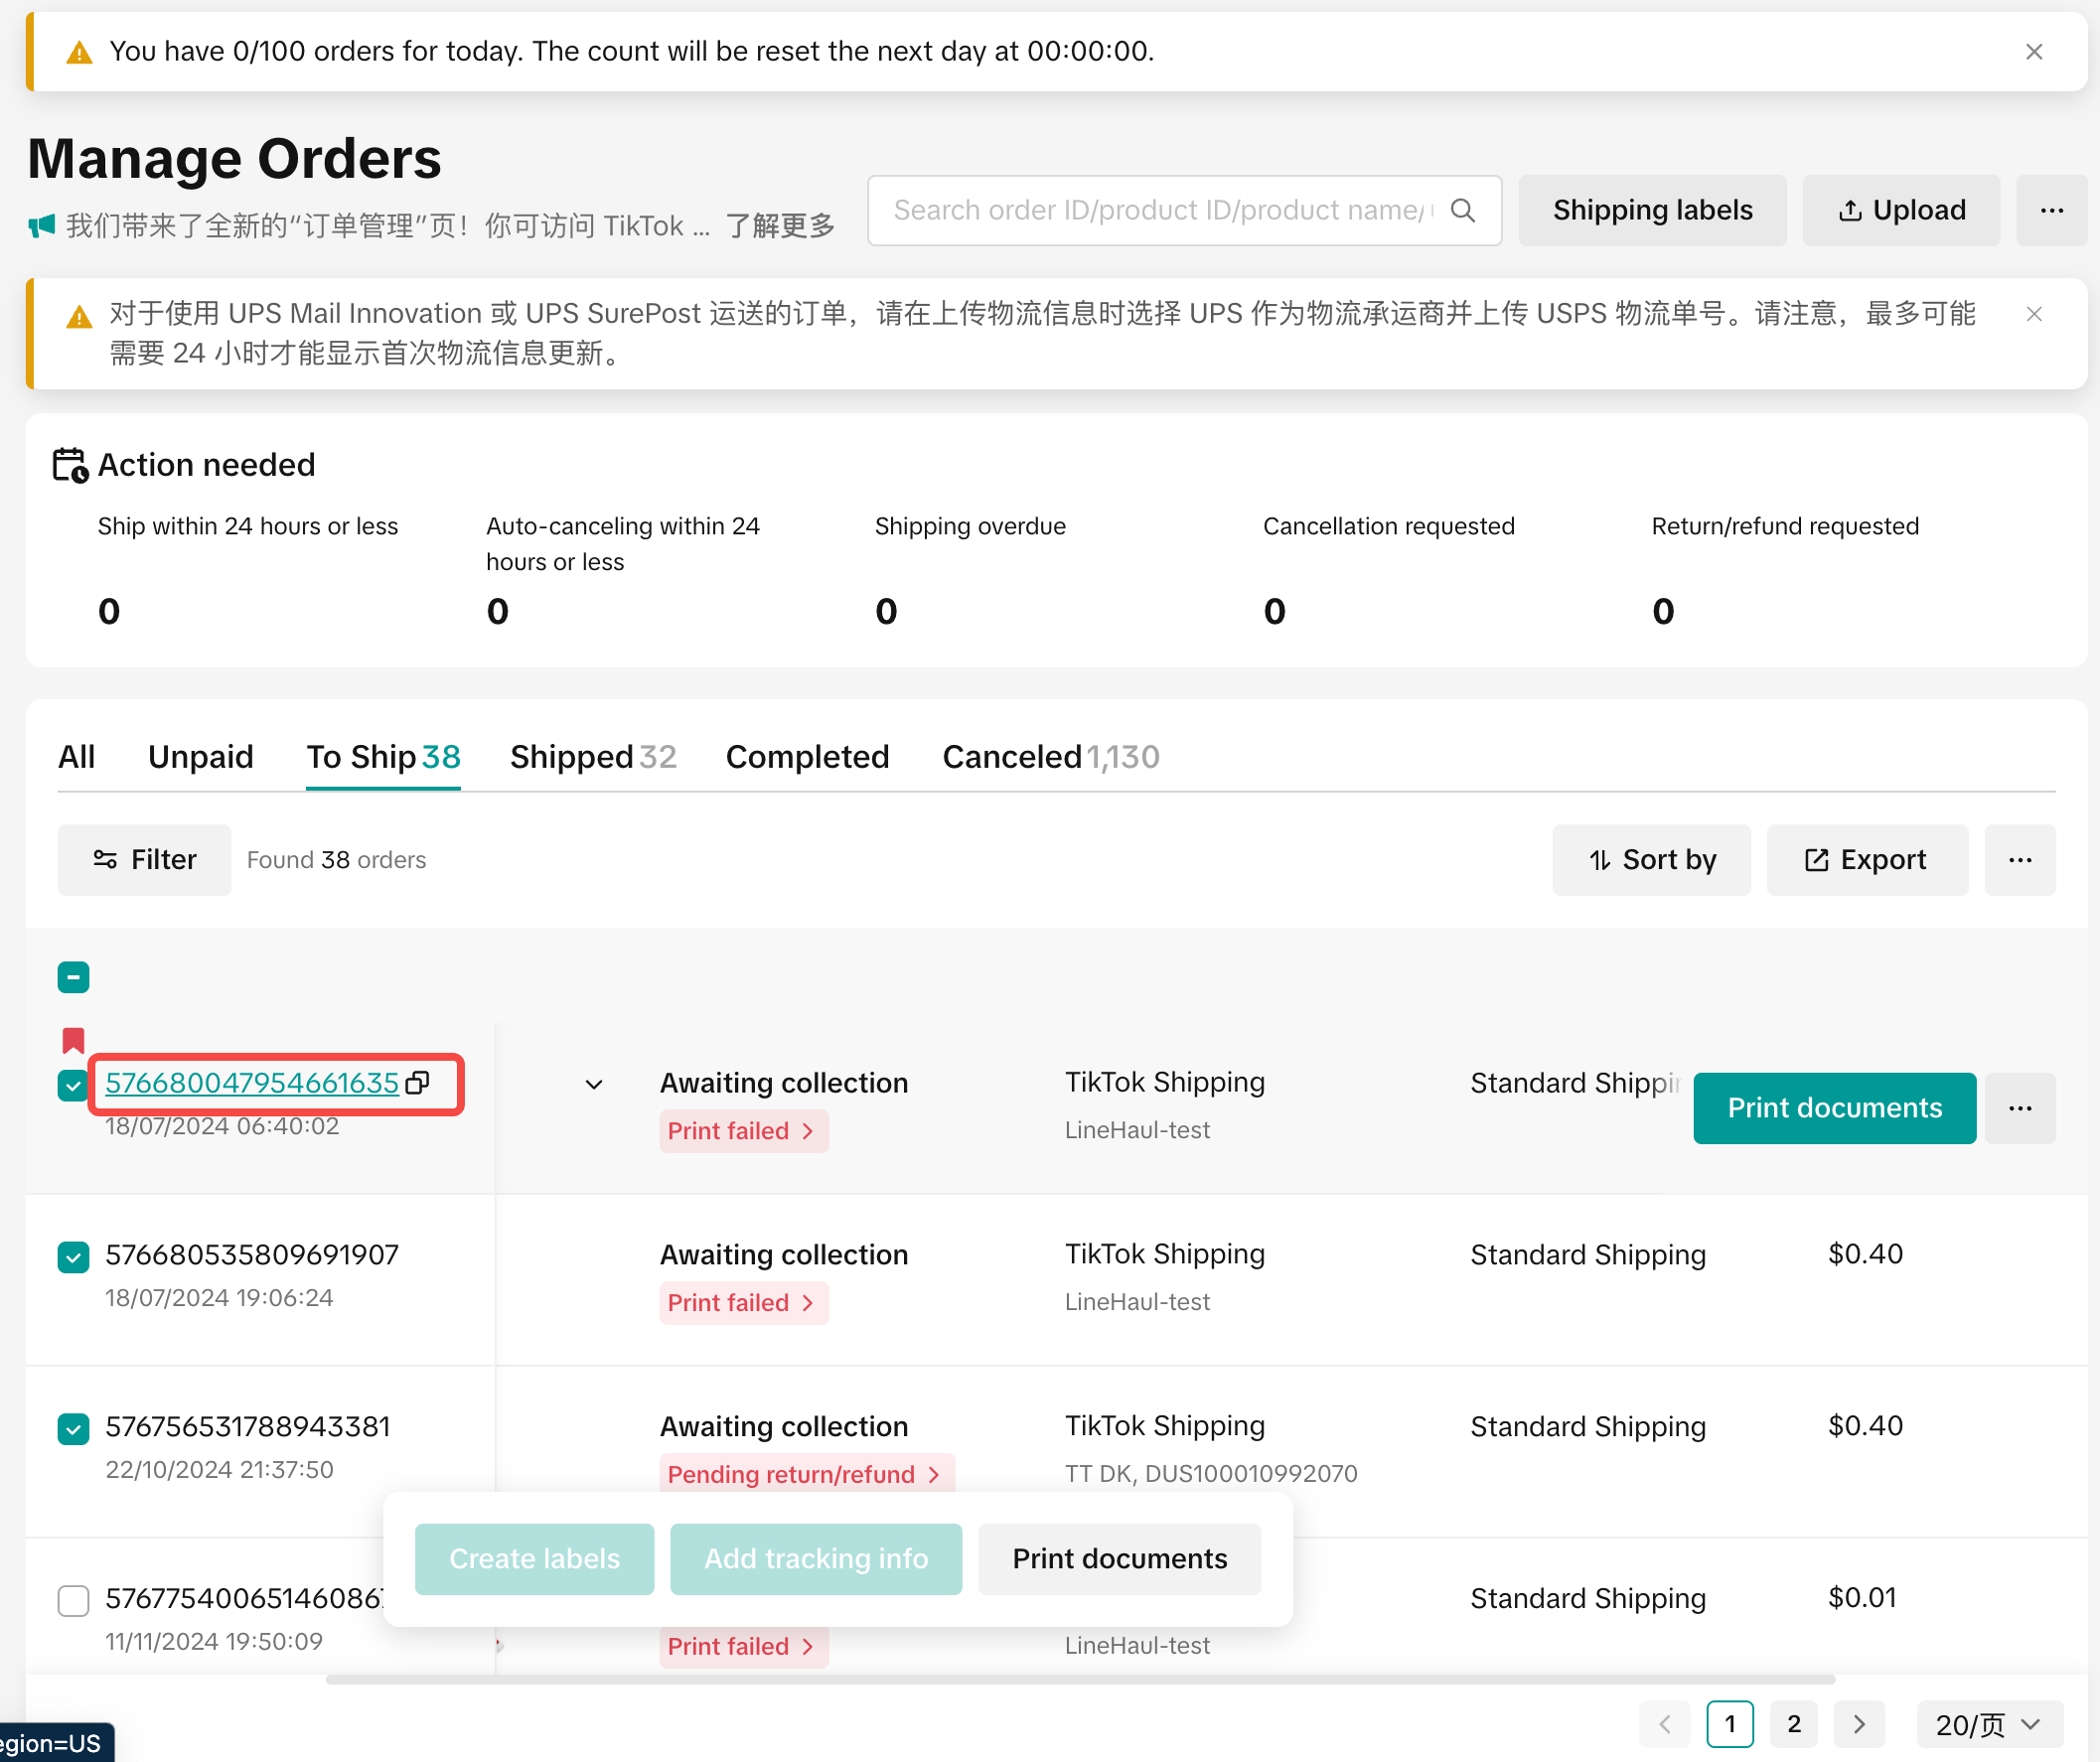The height and width of the screenshot is (1762, 2100).
Task: Open the Sort by dropdown
Action: pyautogui.click(x=1651, y=860)
